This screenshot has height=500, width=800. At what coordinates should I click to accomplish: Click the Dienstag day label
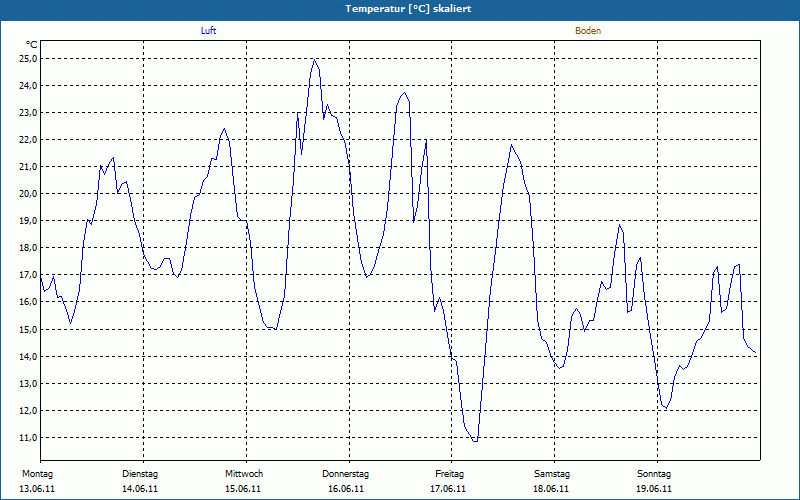click(x=140, y=474)
